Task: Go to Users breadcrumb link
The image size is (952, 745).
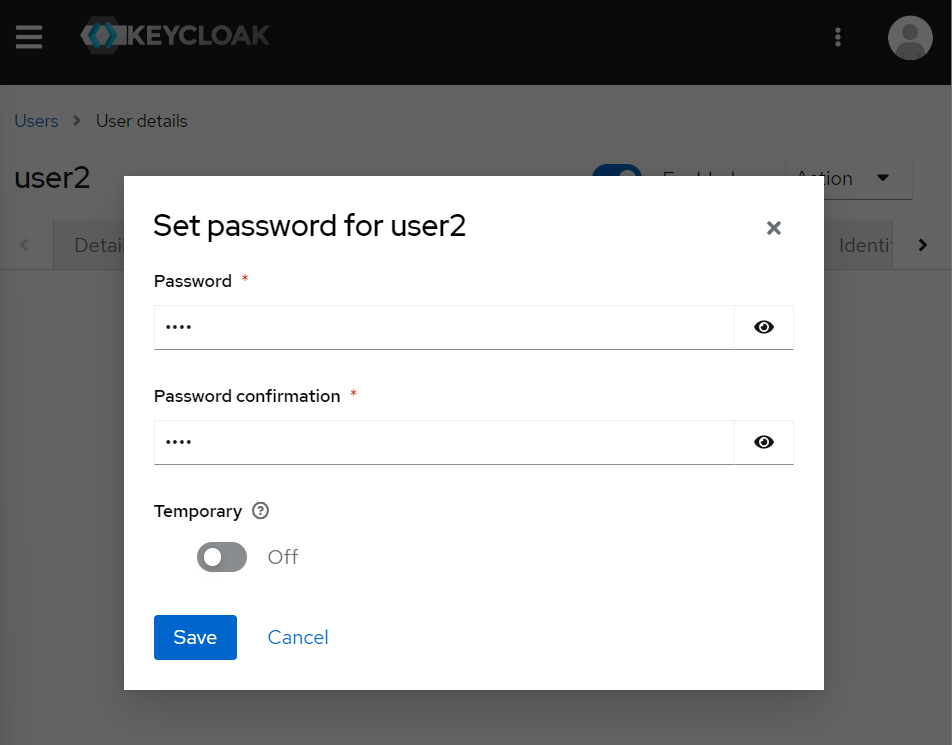Action: point(36,121)
